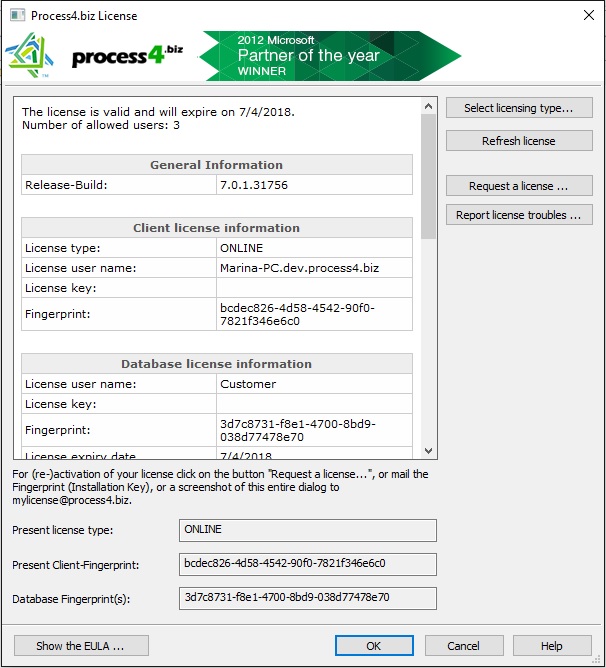Viewport: 606px width, 668px height.
Task: Click the Database Fingerprint(s) field
Action: (x=308, y=598)
